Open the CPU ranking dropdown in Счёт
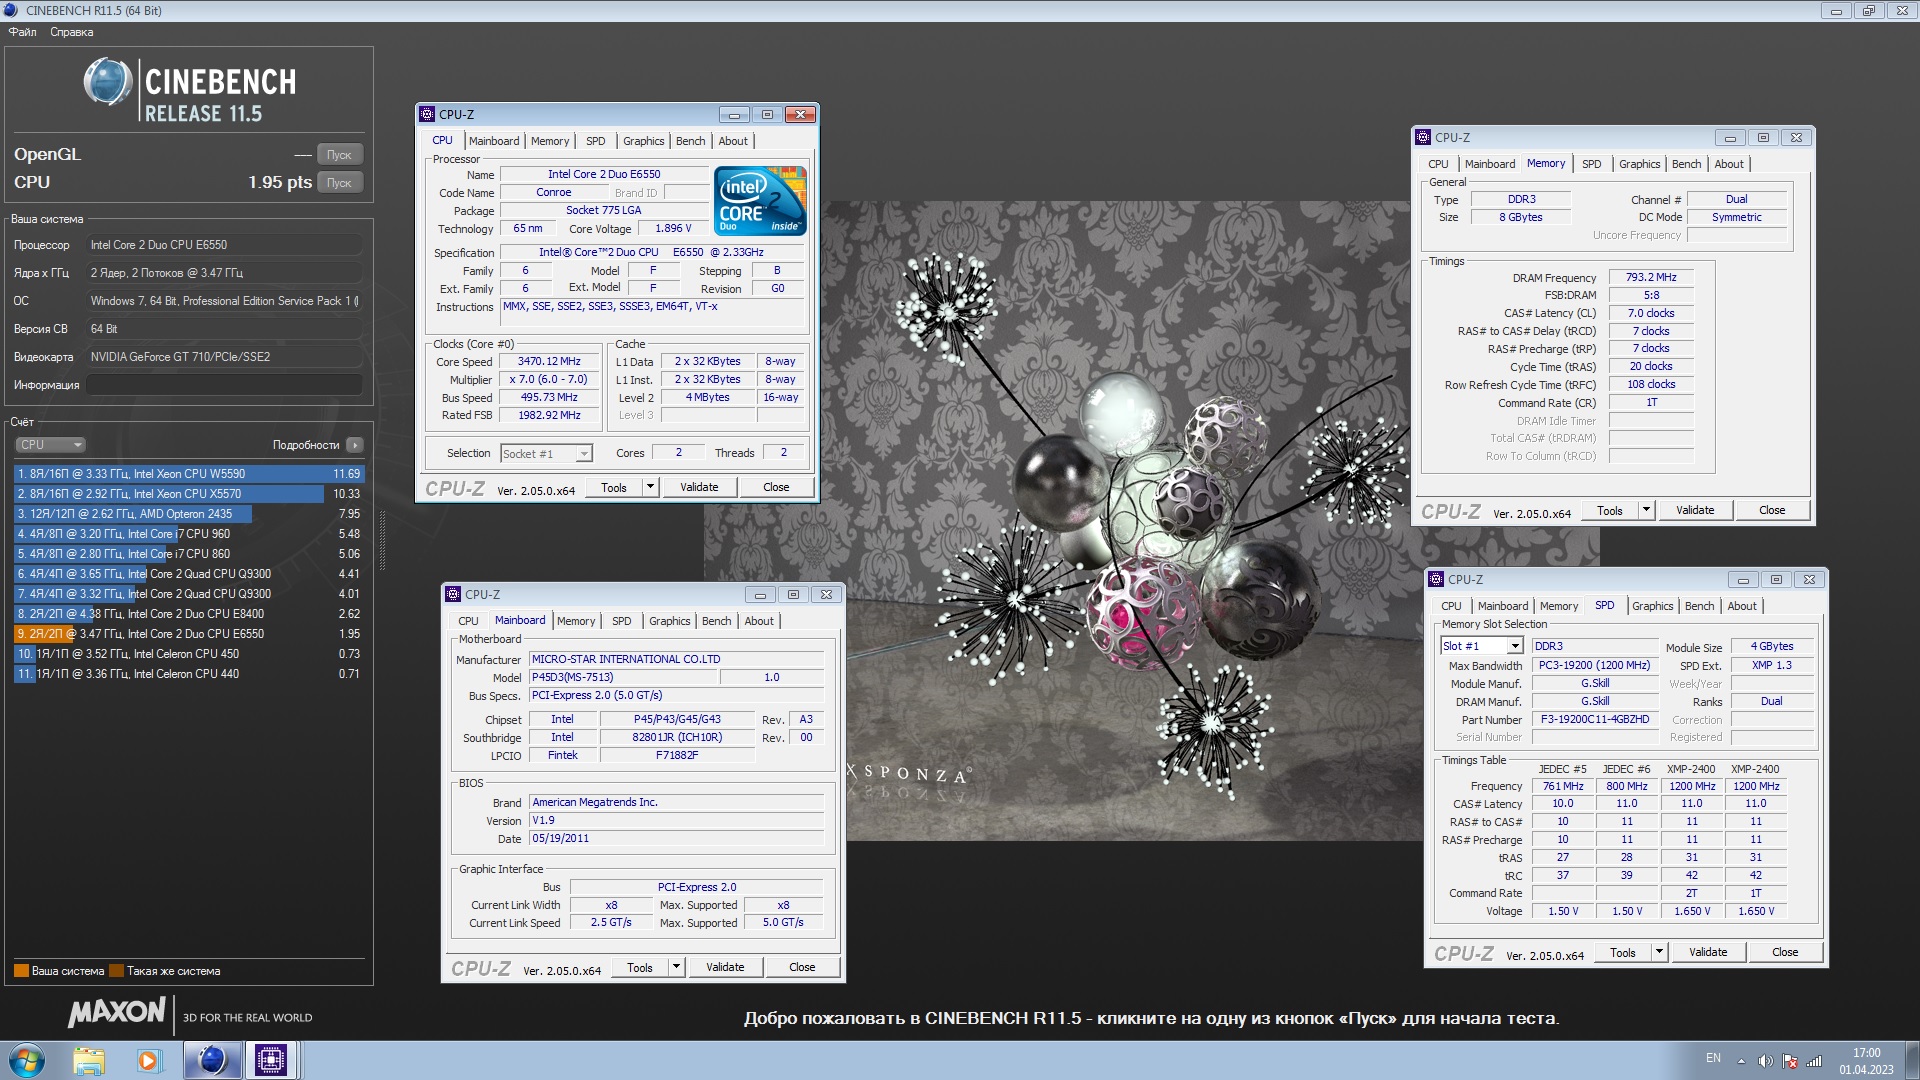Viewport: 1920px width, 1080px height. (50, 445)
